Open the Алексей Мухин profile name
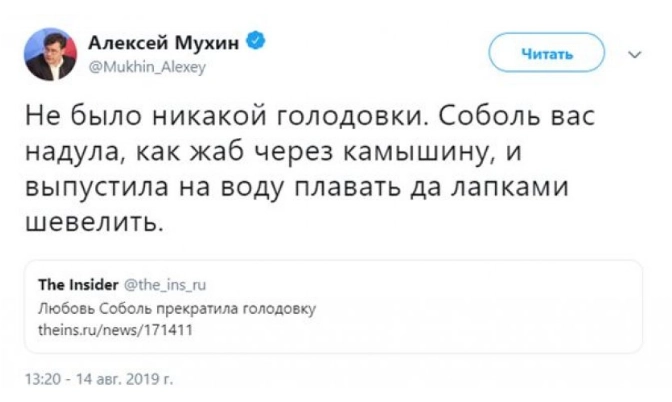This screenshot has height=402, width=672. (165, 42)
